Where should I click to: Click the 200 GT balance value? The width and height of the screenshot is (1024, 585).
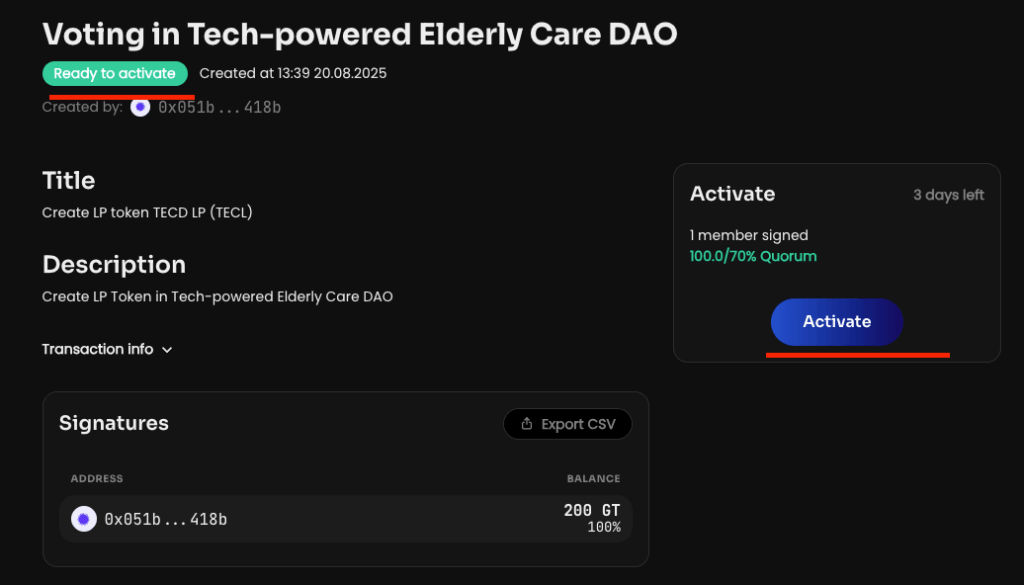(591, 510)
